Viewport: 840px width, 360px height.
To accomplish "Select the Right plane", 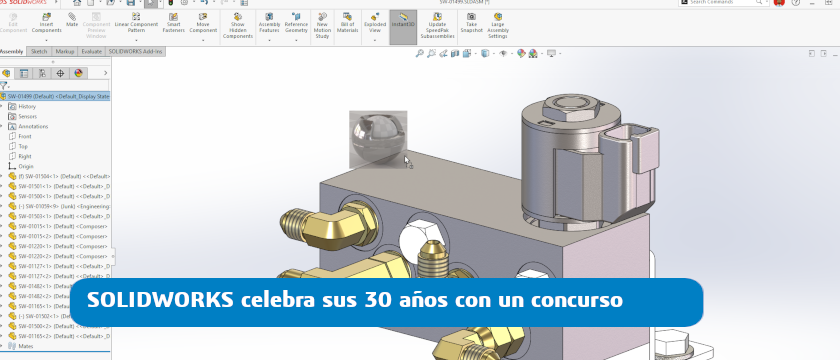I will point(25,156).
